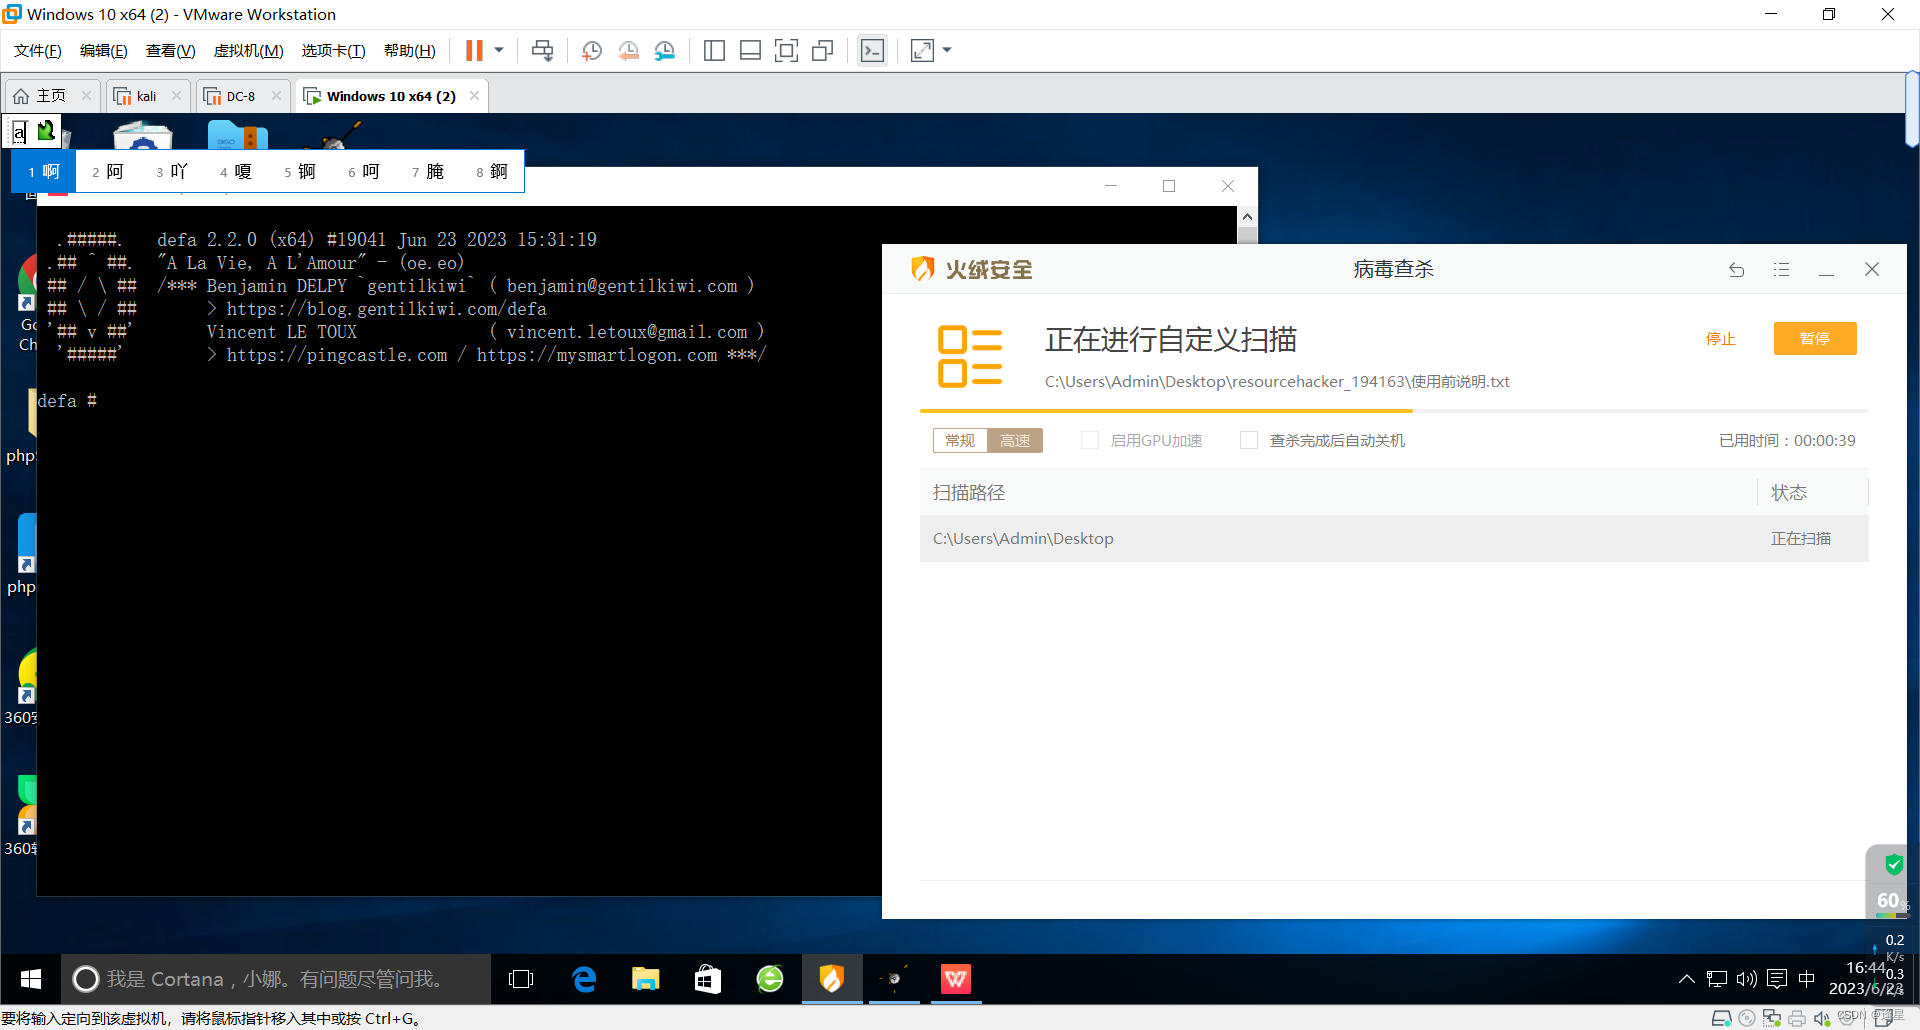Pause the virtual machine with orange pause icon

coord(474,51)
